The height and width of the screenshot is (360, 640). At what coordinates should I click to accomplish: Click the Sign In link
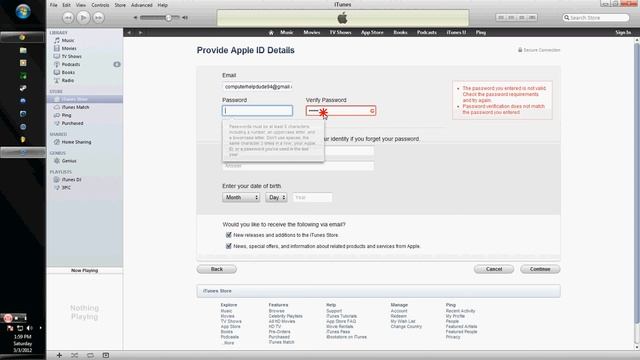pyautogui.click(x=623, y=32)
